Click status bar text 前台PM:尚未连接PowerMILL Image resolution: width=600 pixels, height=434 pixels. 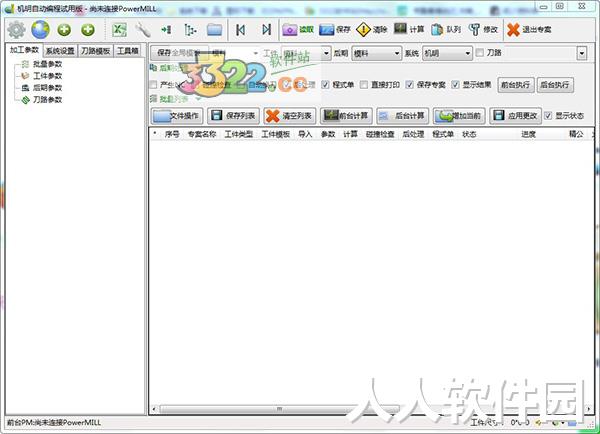click(54, 423)
